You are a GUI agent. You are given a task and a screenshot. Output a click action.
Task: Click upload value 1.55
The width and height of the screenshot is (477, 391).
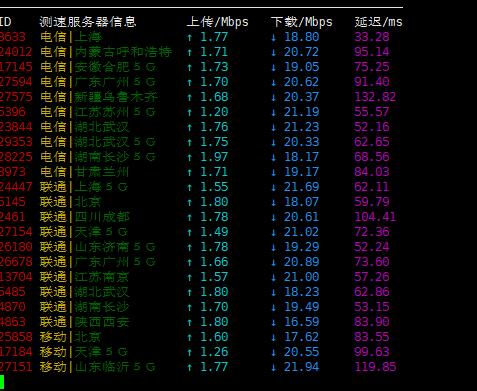214,187
